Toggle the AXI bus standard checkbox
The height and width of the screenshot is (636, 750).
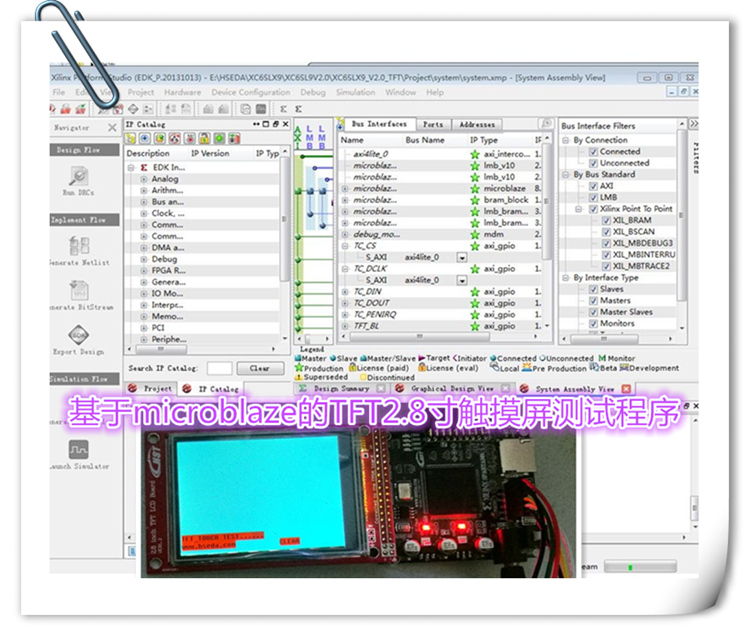tap(593, 186)
